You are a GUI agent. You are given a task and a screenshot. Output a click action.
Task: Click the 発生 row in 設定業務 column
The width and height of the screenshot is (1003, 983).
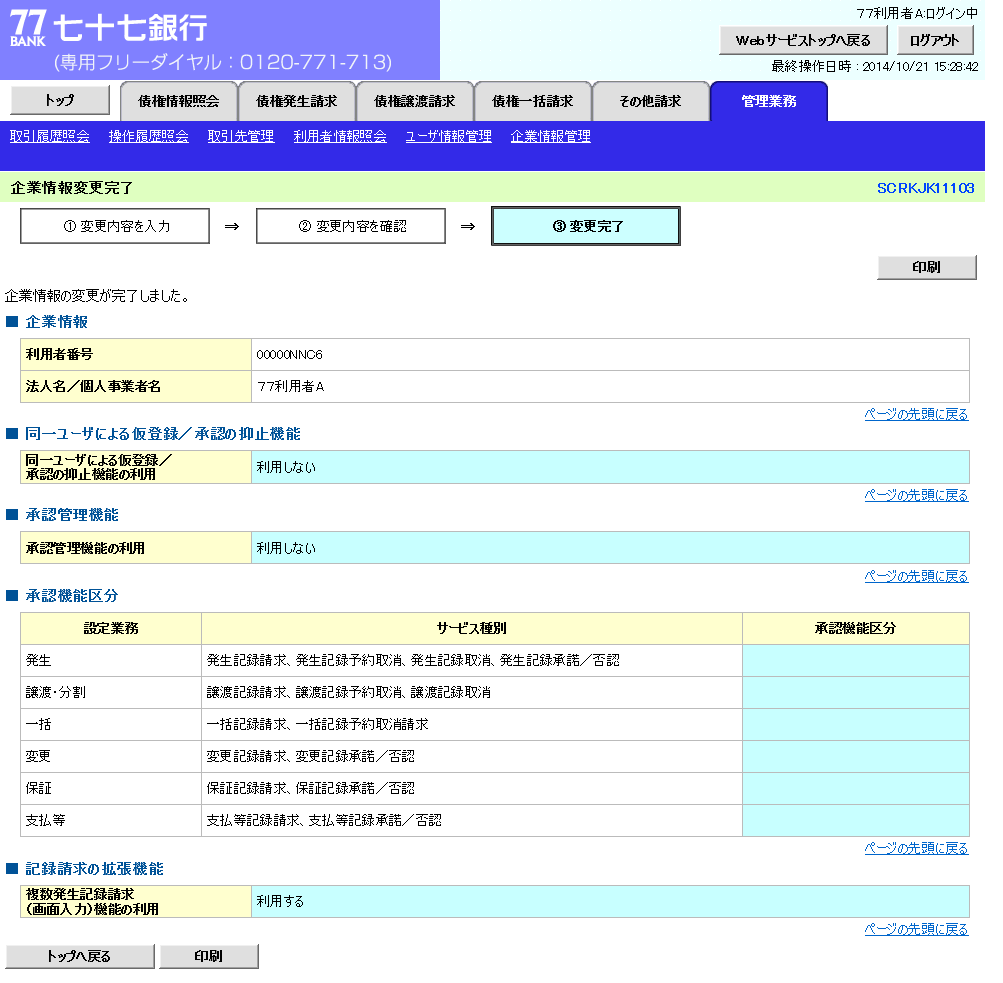(111, 661)
